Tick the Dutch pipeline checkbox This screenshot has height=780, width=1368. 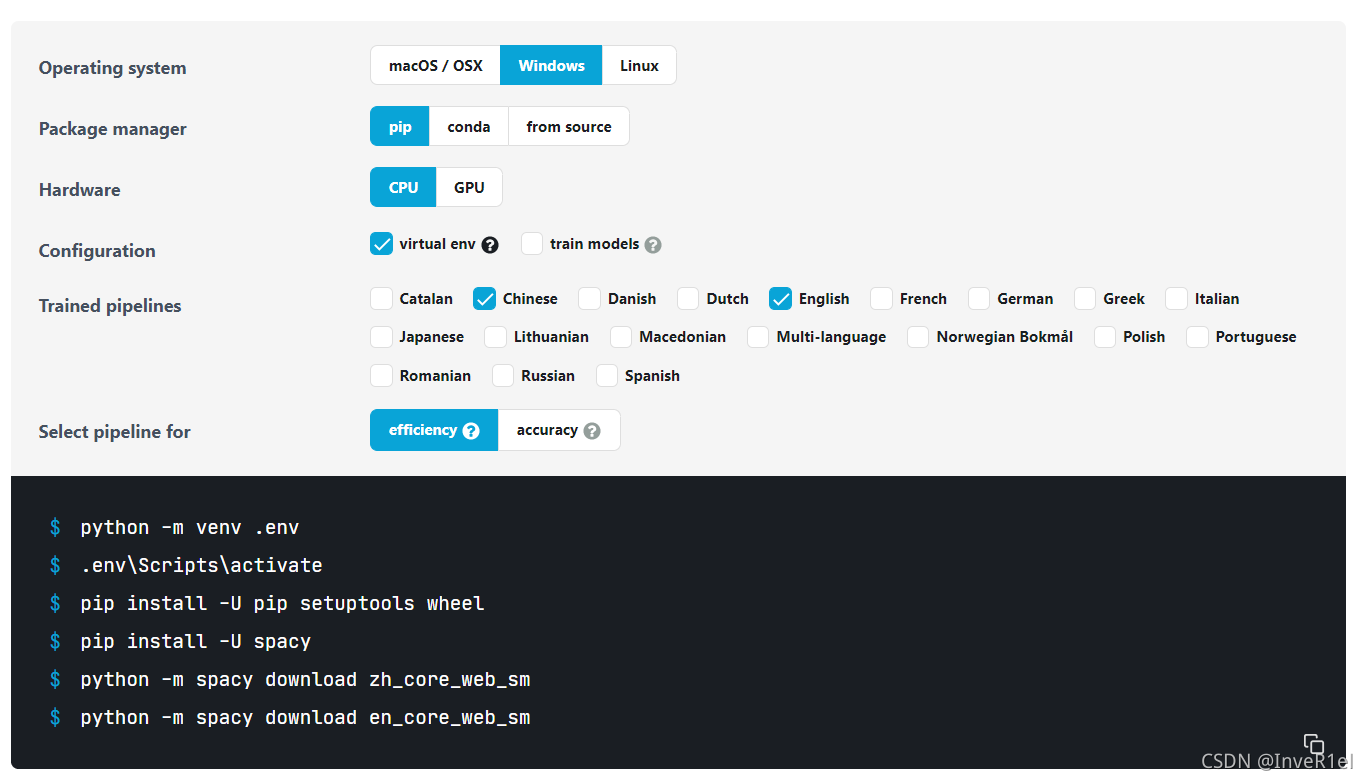688,299
